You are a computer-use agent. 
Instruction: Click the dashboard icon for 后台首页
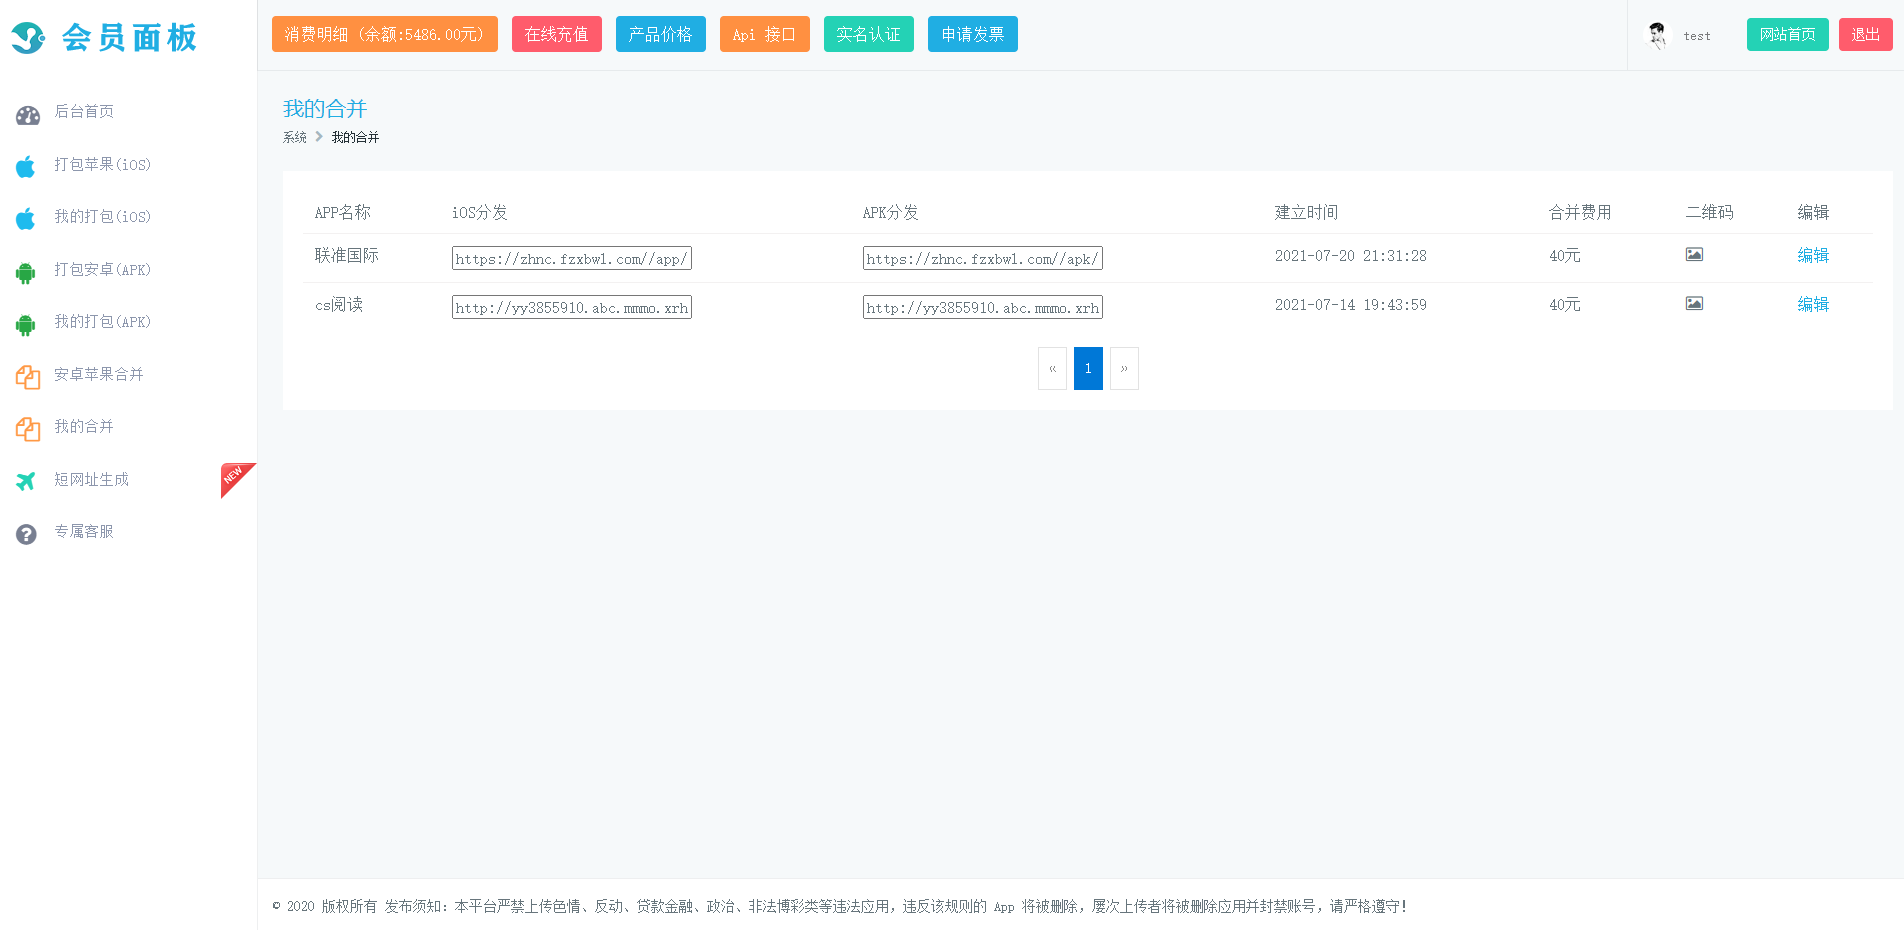(27, 115)
